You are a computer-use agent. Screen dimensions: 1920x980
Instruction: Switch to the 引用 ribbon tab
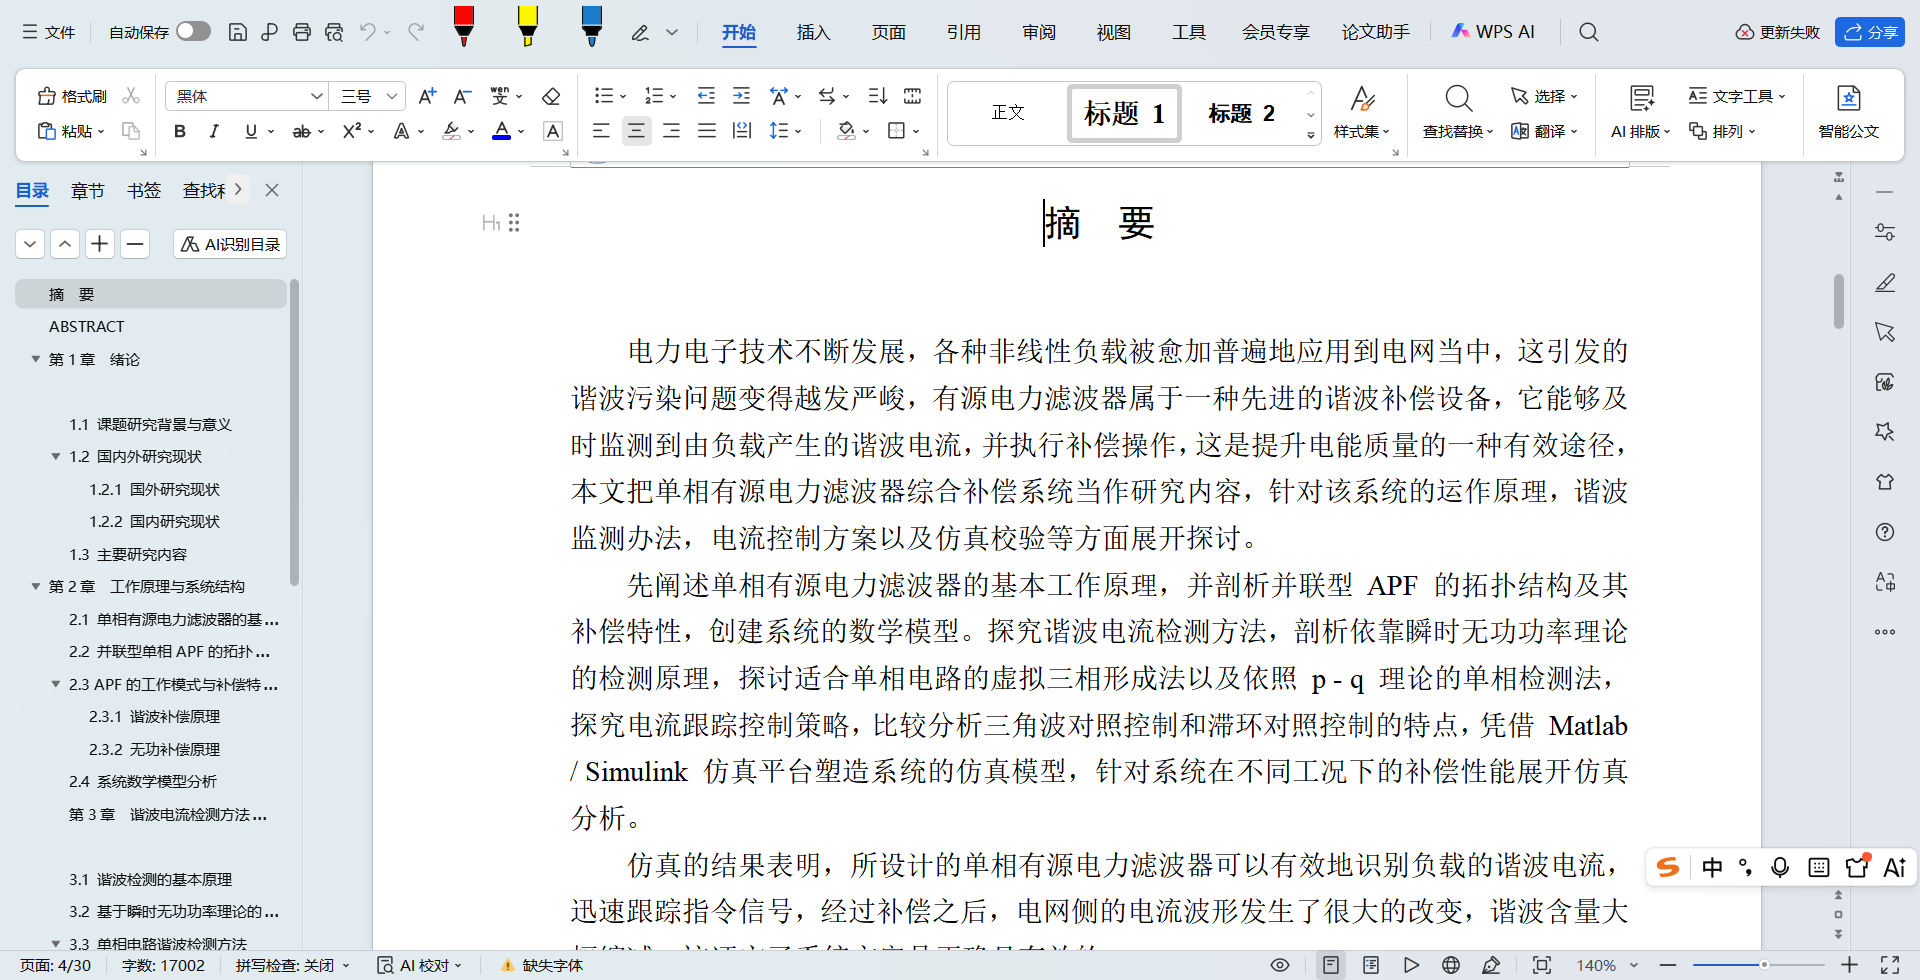point(963,32)
